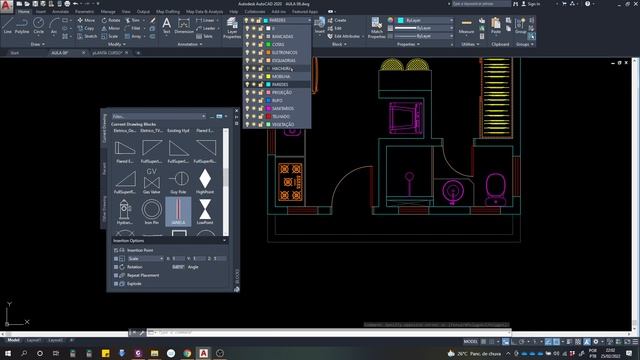The height and width of the screenshot is (360, 640).
Task: Click the Paste clipboard button
Action: tap(496, 25)
